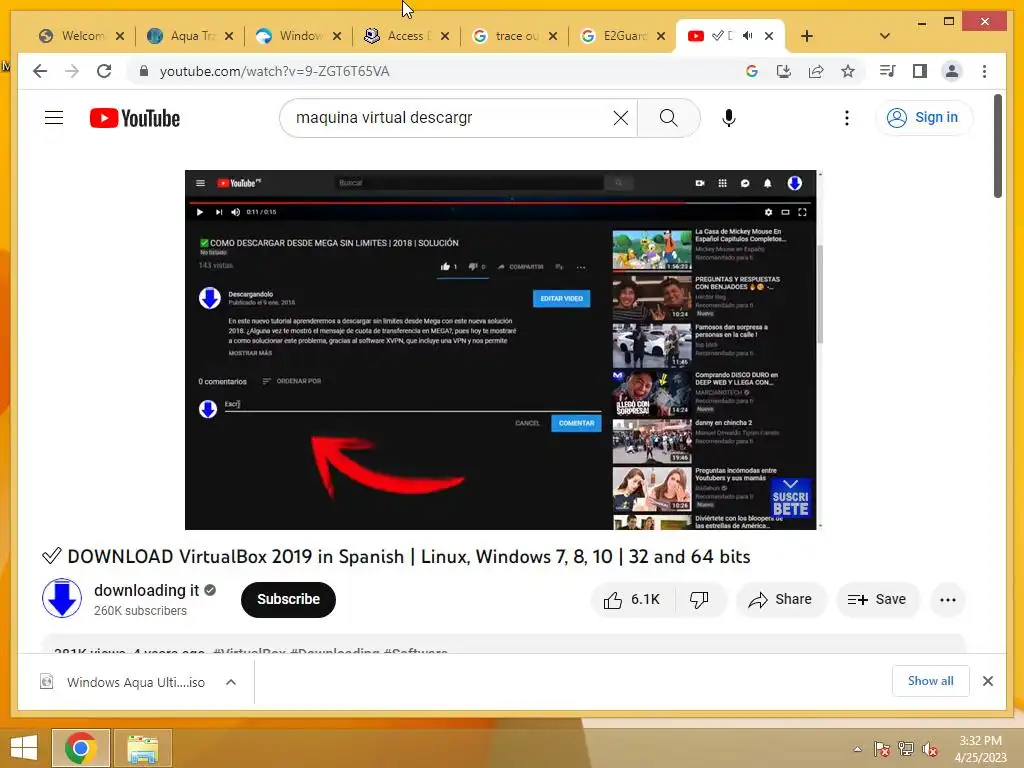
Task: Click the address bar URL
Action: tap(274, 71)
